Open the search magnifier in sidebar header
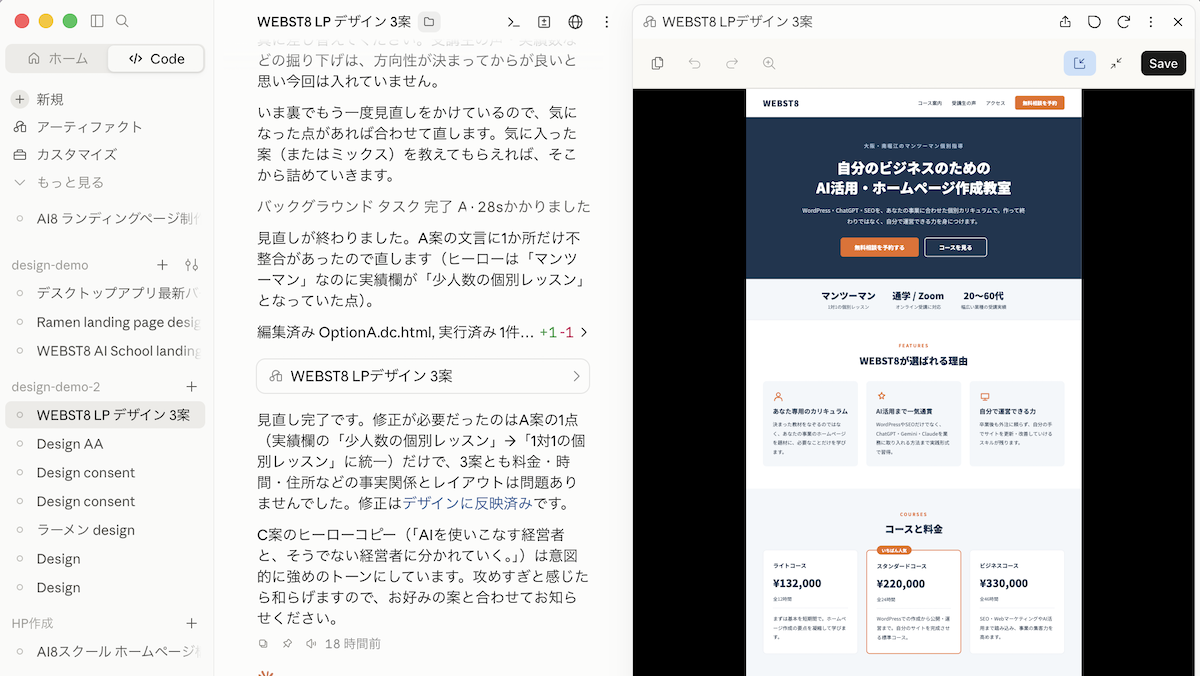1200x676 pixels. click(122, 21)
